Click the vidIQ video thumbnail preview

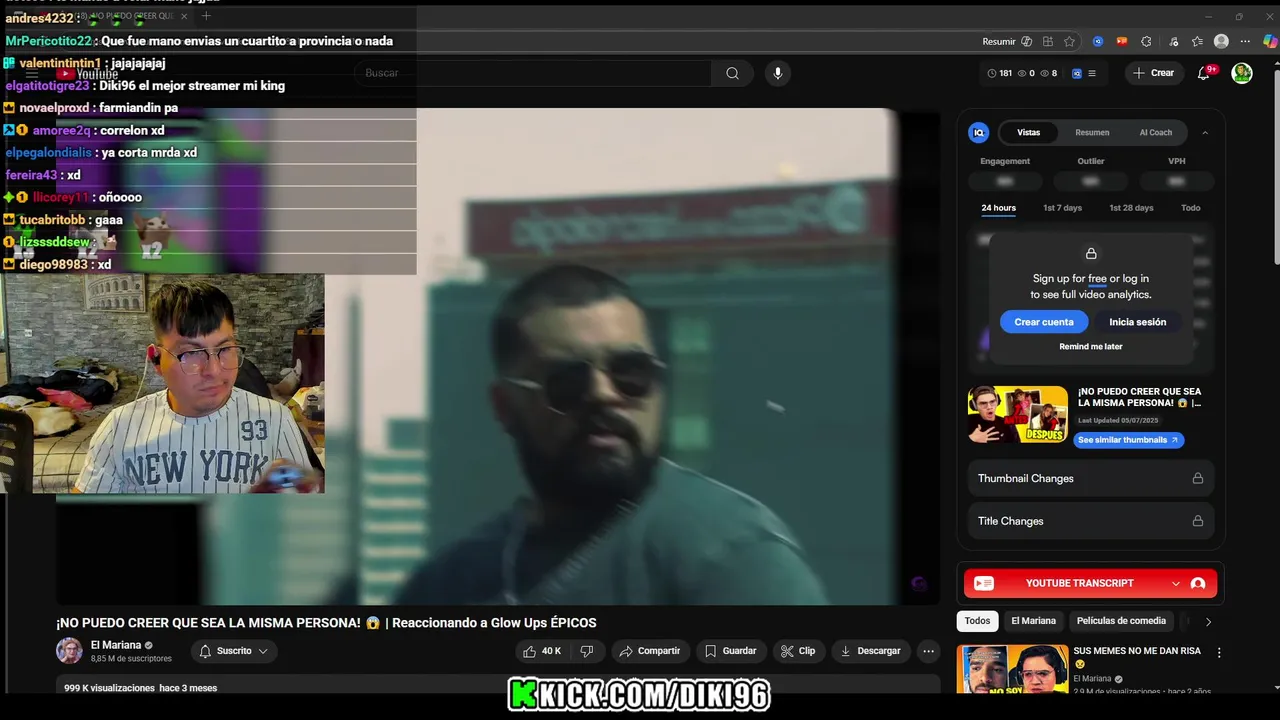coord(1018,415)
